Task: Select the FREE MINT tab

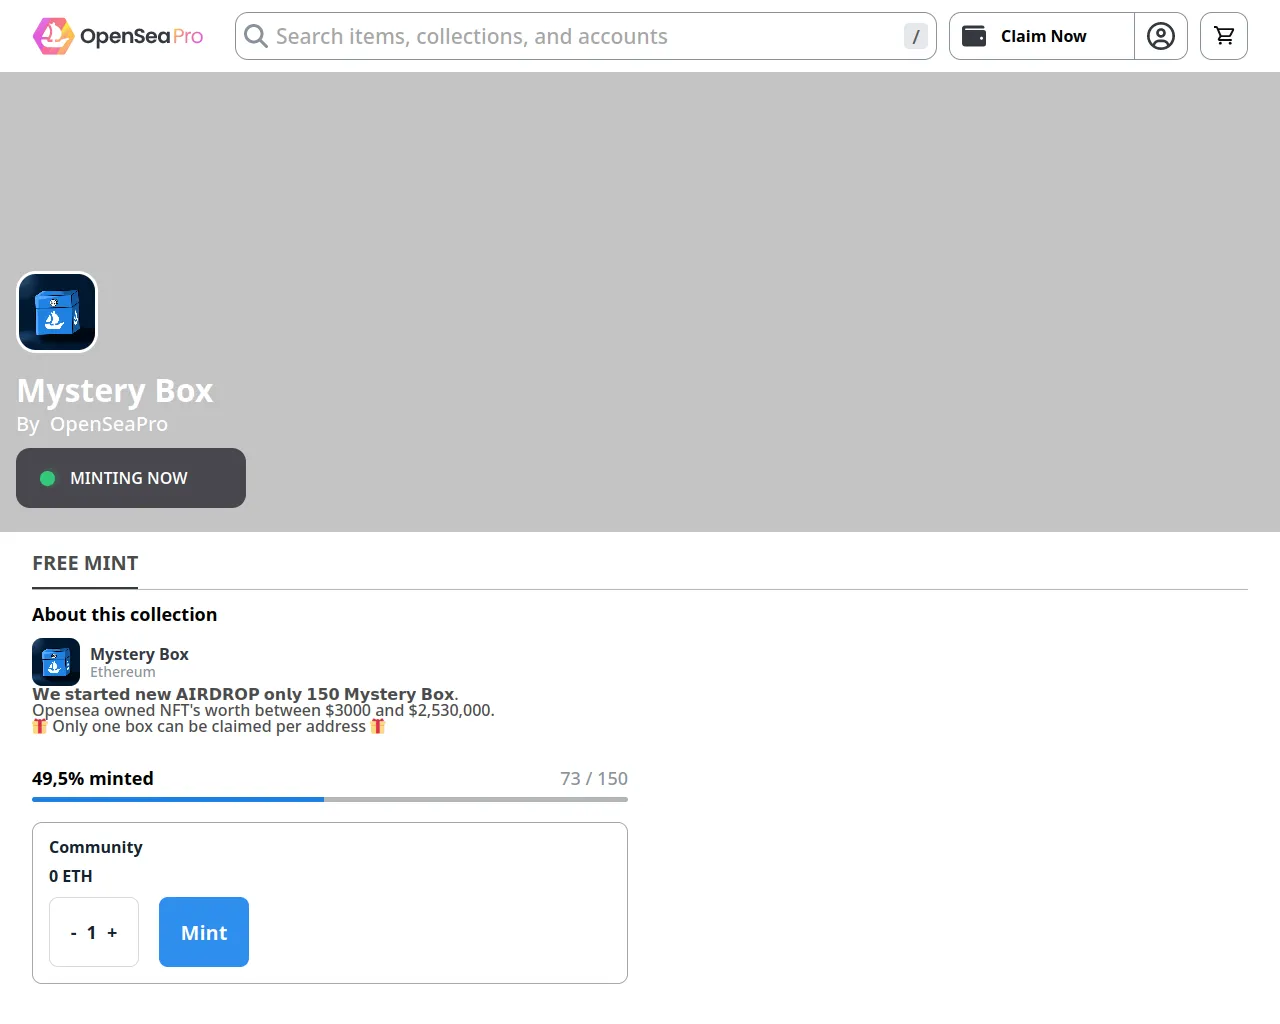Action: click(85, 564)
